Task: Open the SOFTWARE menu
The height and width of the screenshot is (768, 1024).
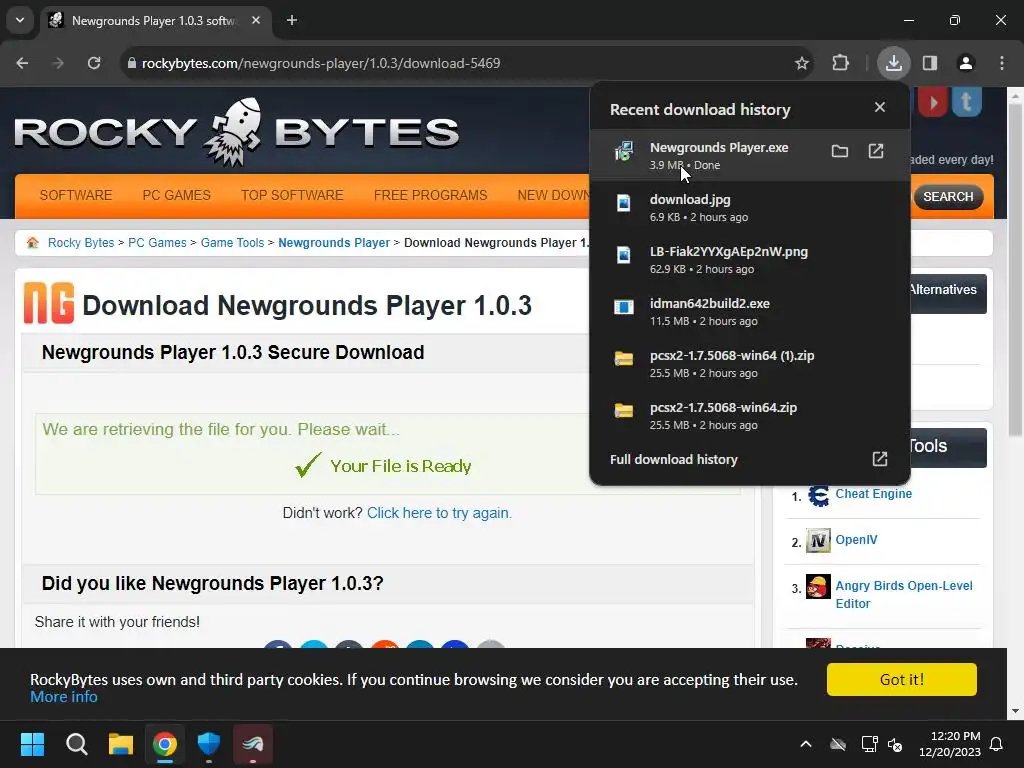Action: (x=76, y=195)
